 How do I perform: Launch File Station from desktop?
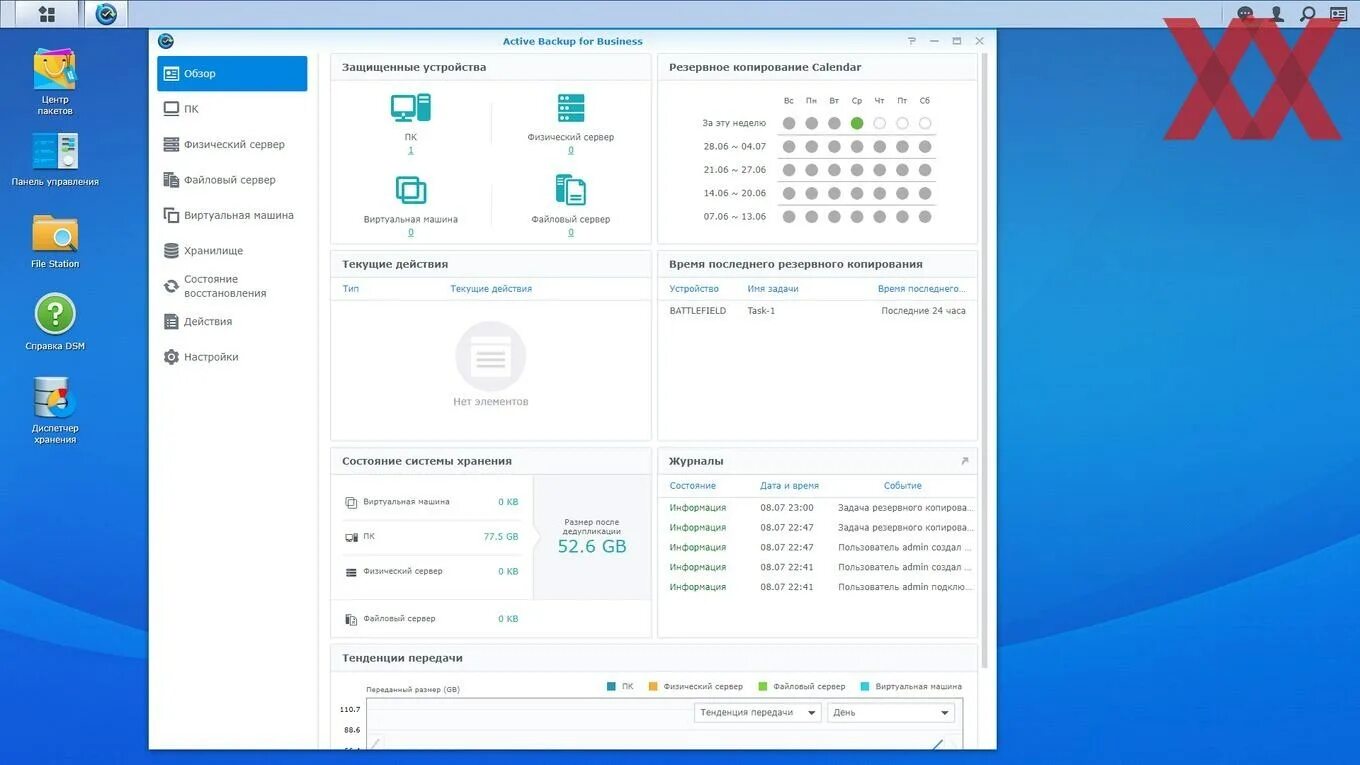pyautogui.click(x=55, y=241)
